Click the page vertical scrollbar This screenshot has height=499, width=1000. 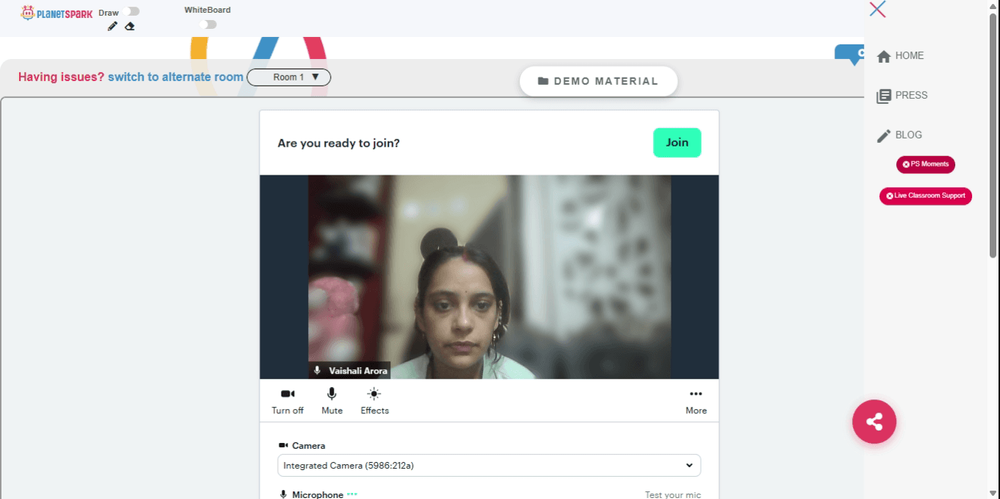(x=993, y=134)
